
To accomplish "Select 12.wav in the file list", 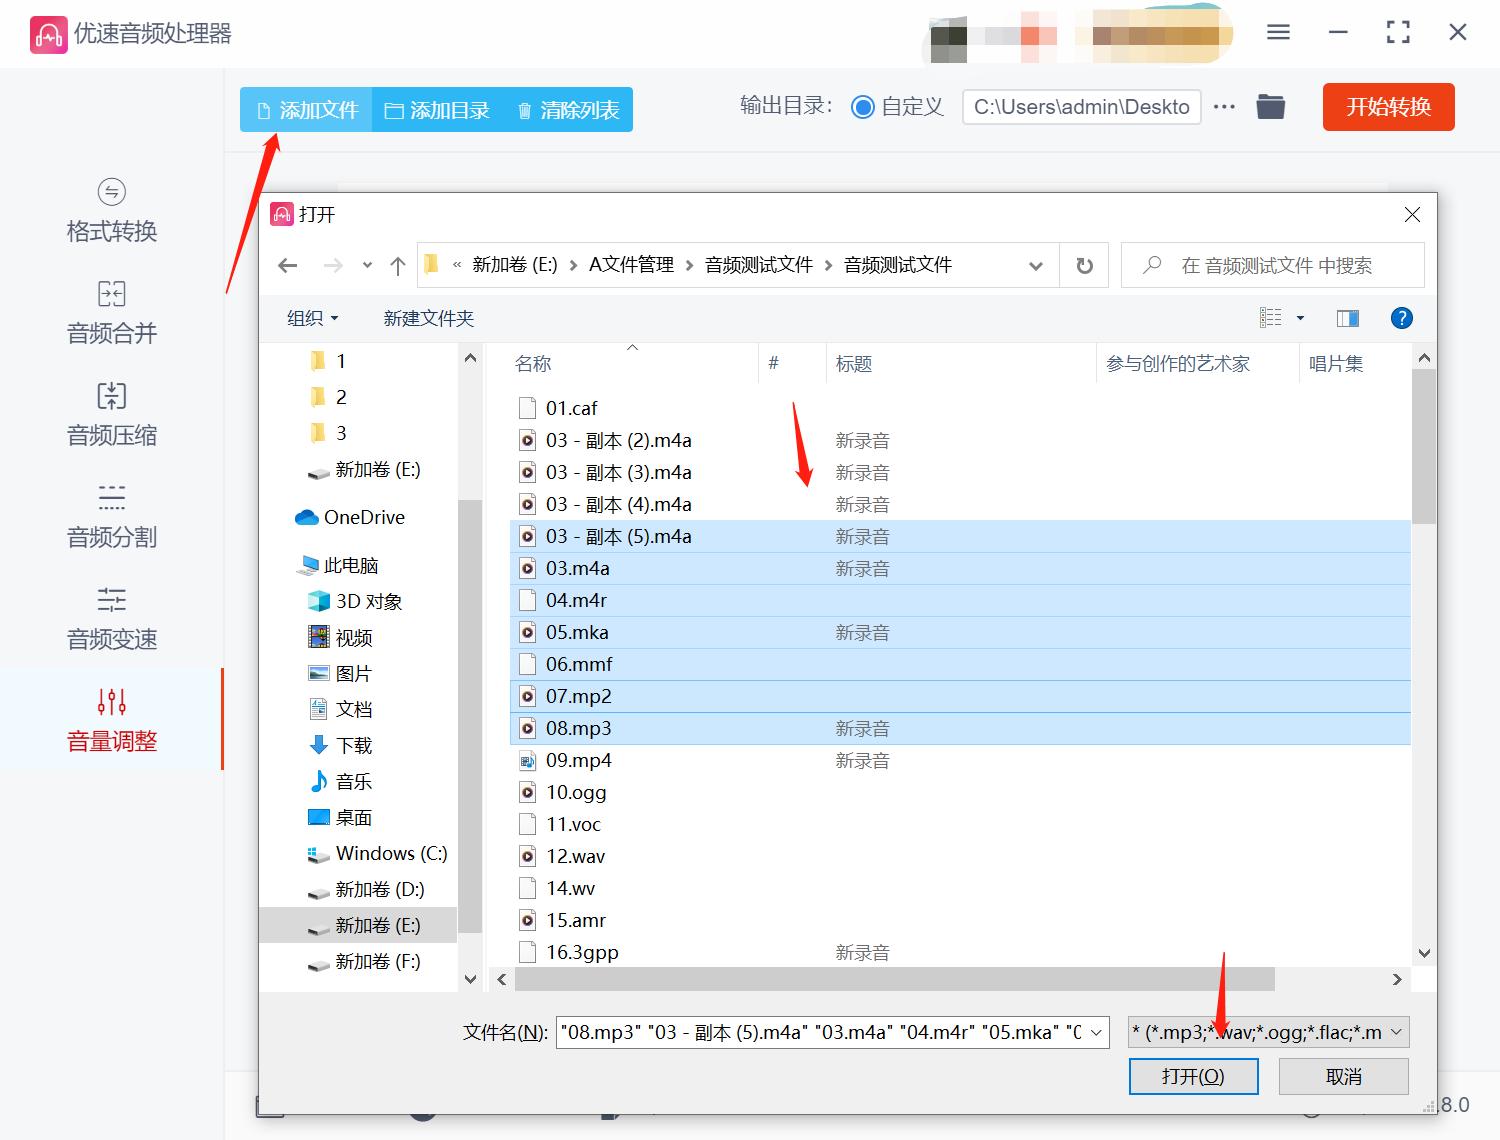I will pyautogui.click(x=577, y=855).
